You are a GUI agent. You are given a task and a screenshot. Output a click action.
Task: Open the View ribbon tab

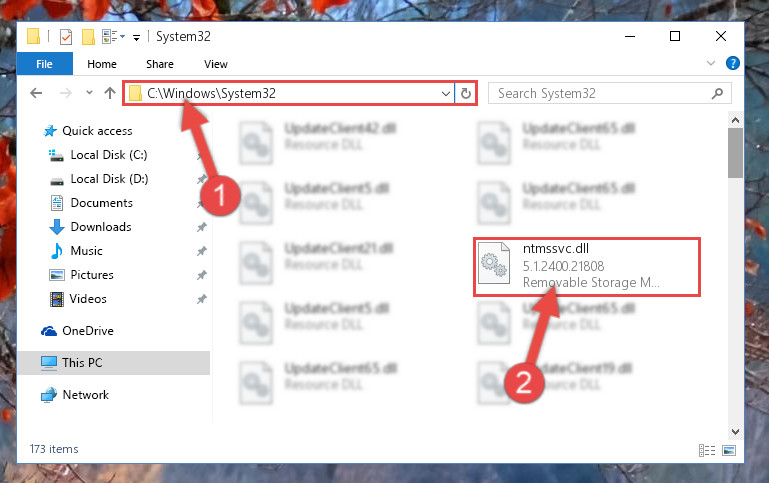click(x=216, y=64)
